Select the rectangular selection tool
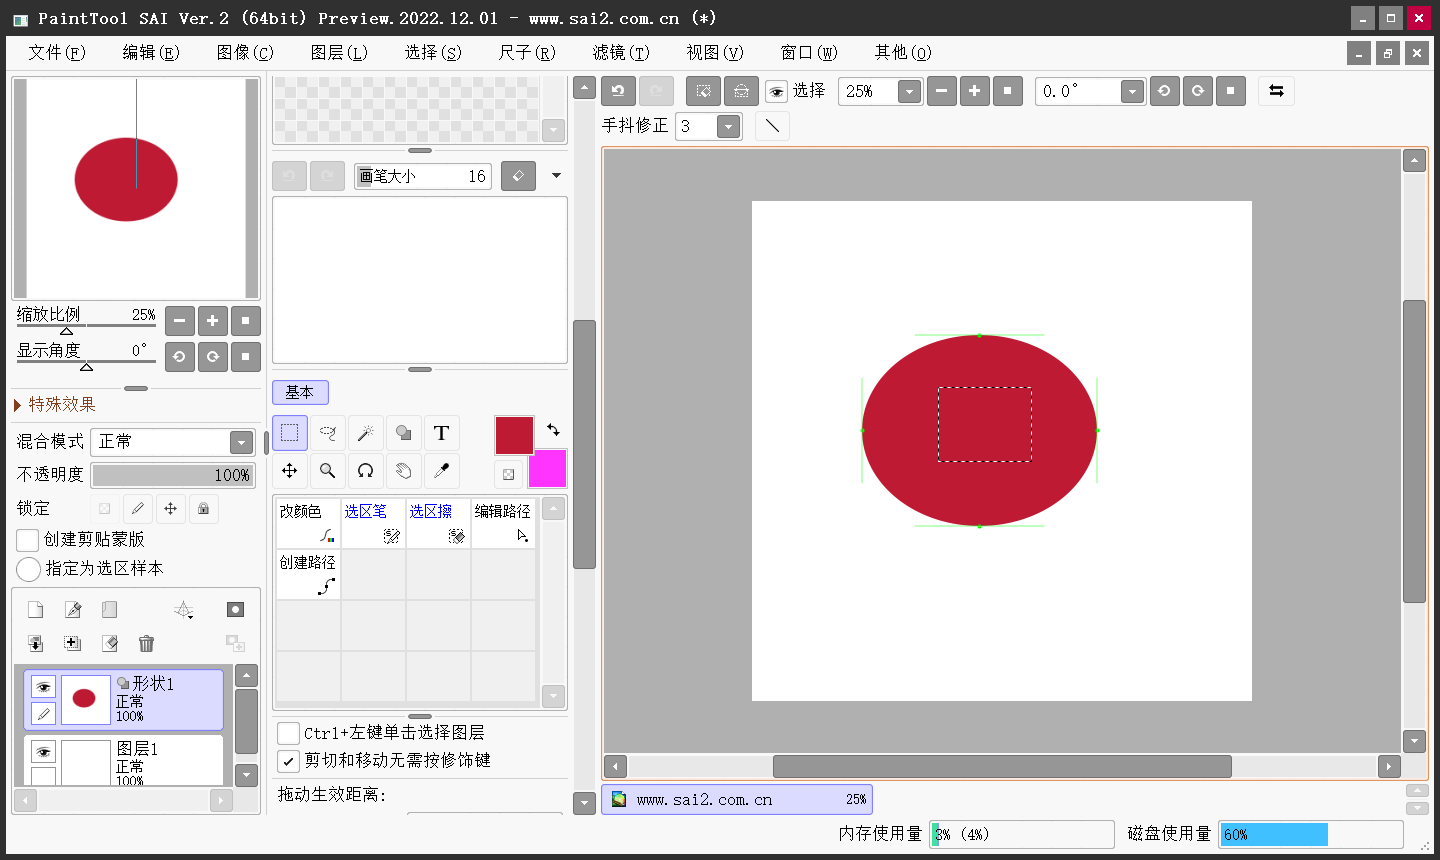This screenshot has width=1440, height=860. tap(290, 433)
